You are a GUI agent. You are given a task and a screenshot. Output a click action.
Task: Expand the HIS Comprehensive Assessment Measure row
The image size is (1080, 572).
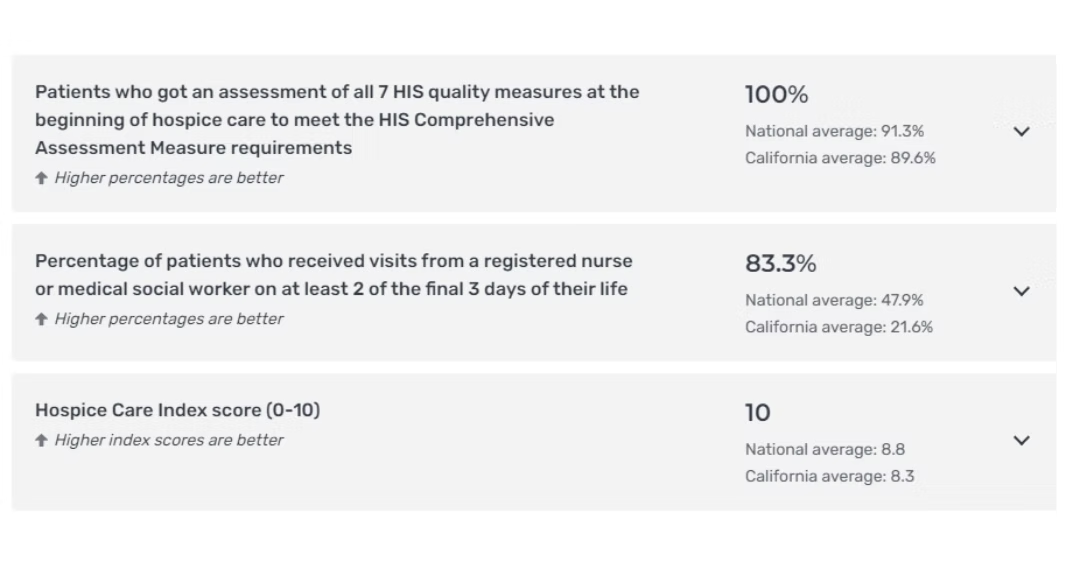coord(1021,131)
